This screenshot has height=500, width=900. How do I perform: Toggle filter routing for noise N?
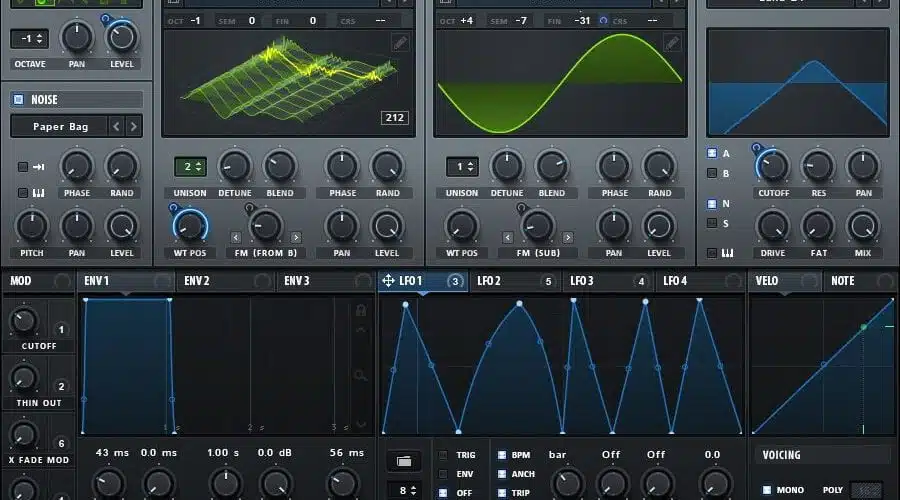[x=712, y=203]
